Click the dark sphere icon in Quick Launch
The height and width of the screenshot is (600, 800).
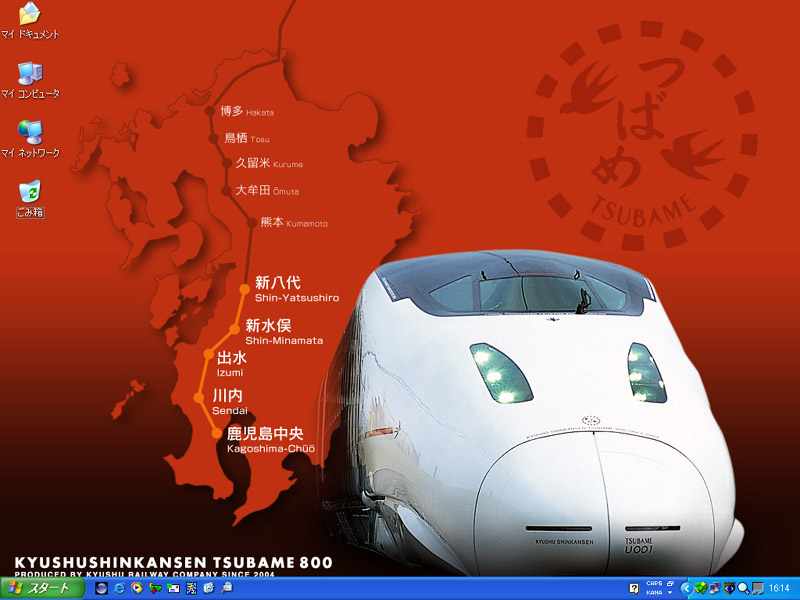[101, 588]
